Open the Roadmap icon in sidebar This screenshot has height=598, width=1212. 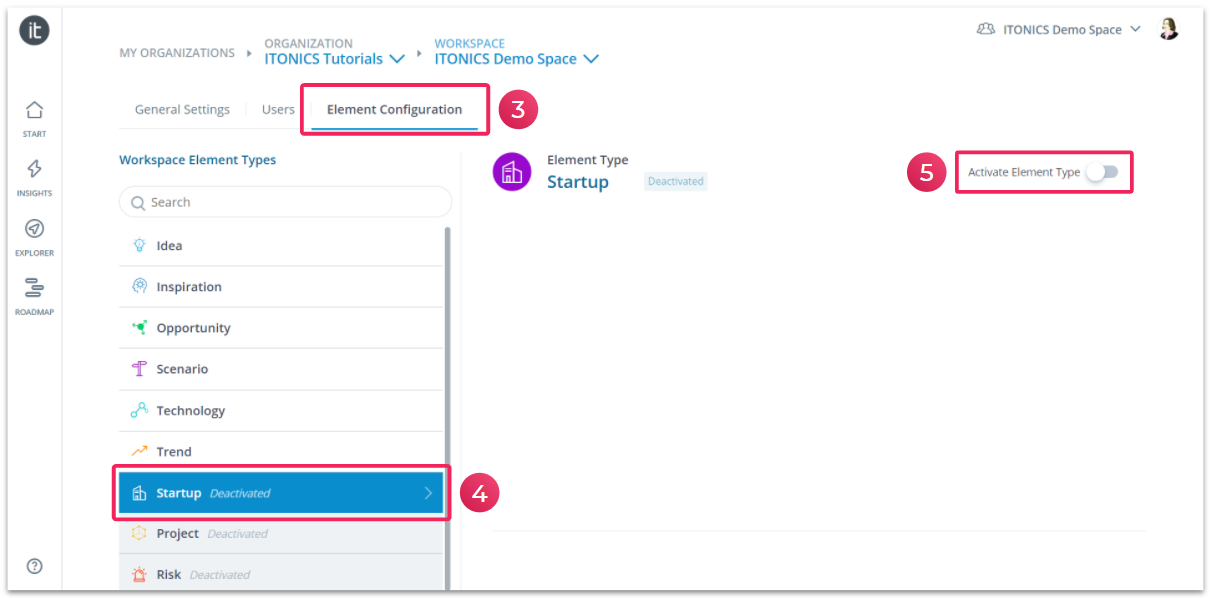pyautogui.click(x=34, y=288)
